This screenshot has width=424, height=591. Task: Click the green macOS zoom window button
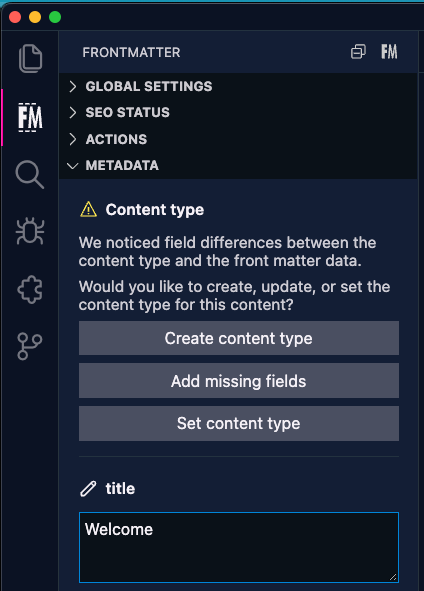point(55,17)
